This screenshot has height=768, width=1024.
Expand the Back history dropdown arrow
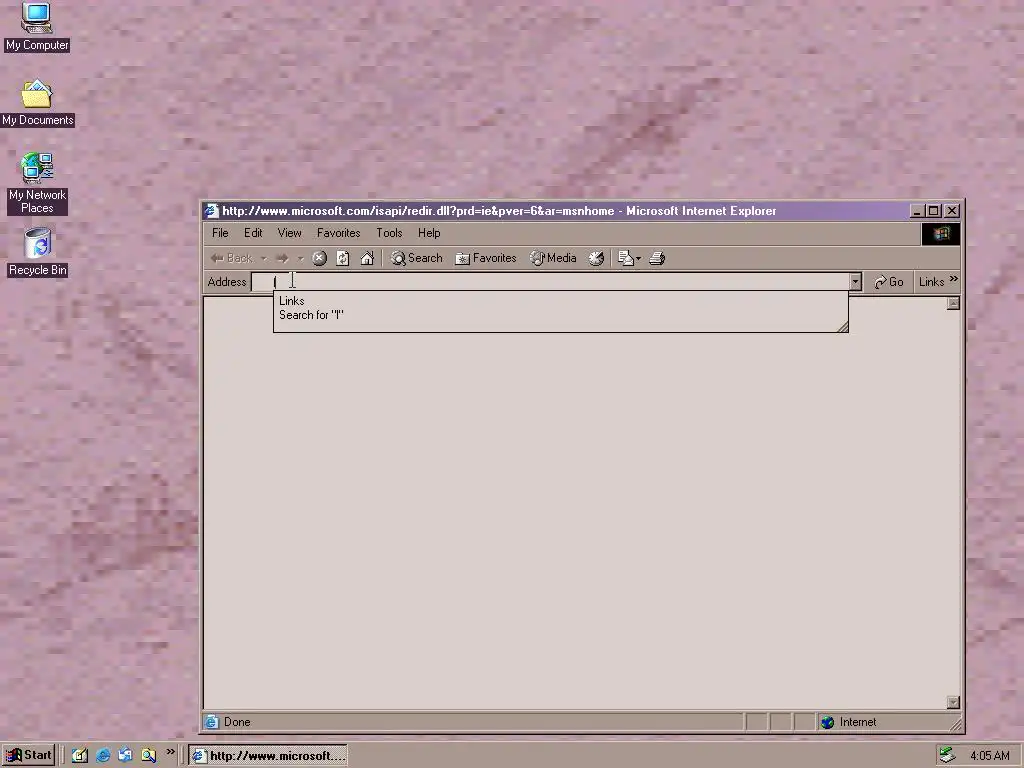click(x=264, y=259)
